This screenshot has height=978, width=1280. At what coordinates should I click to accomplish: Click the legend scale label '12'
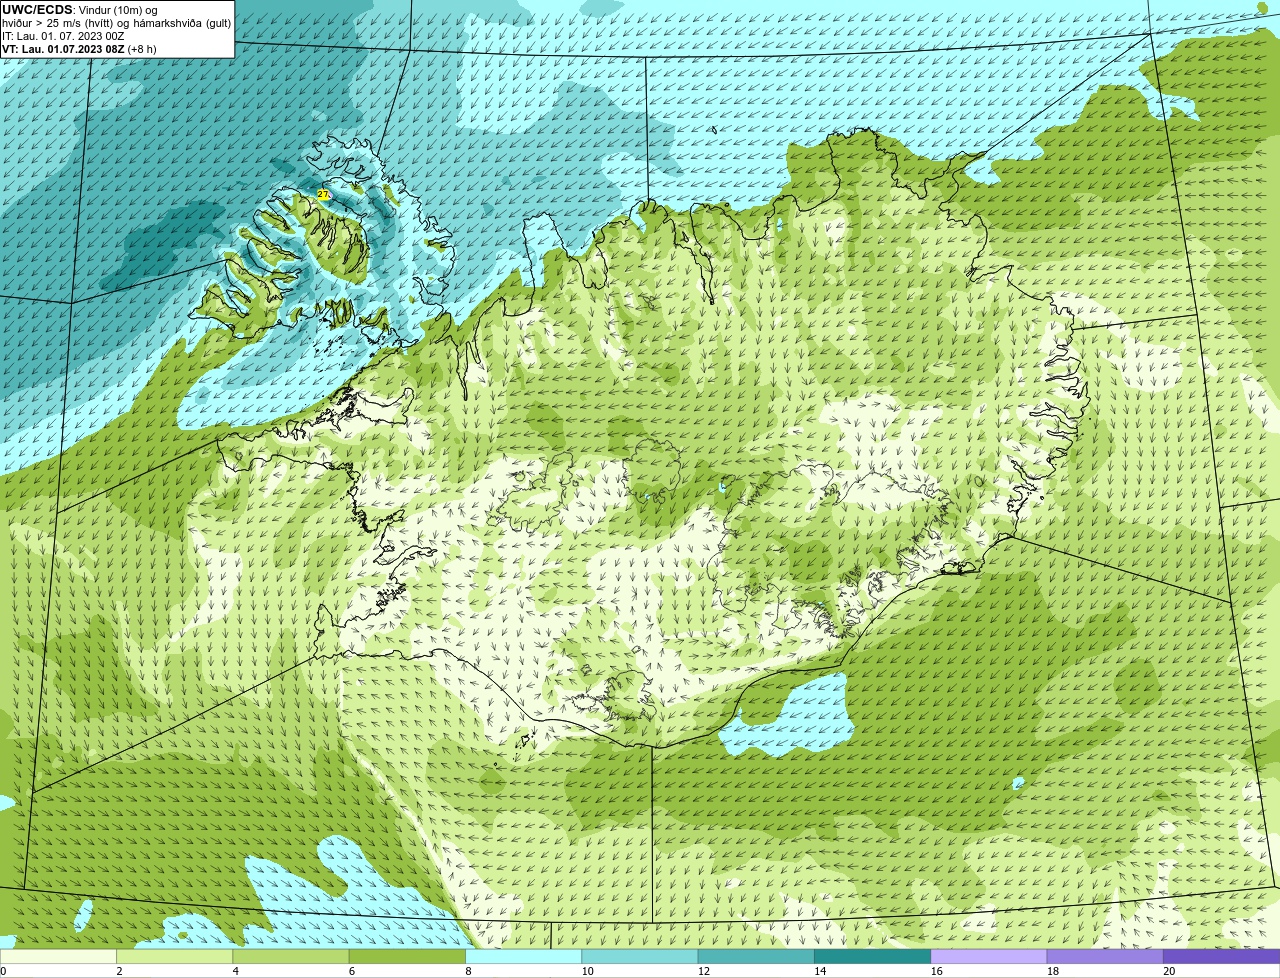[x=703, y=971]
